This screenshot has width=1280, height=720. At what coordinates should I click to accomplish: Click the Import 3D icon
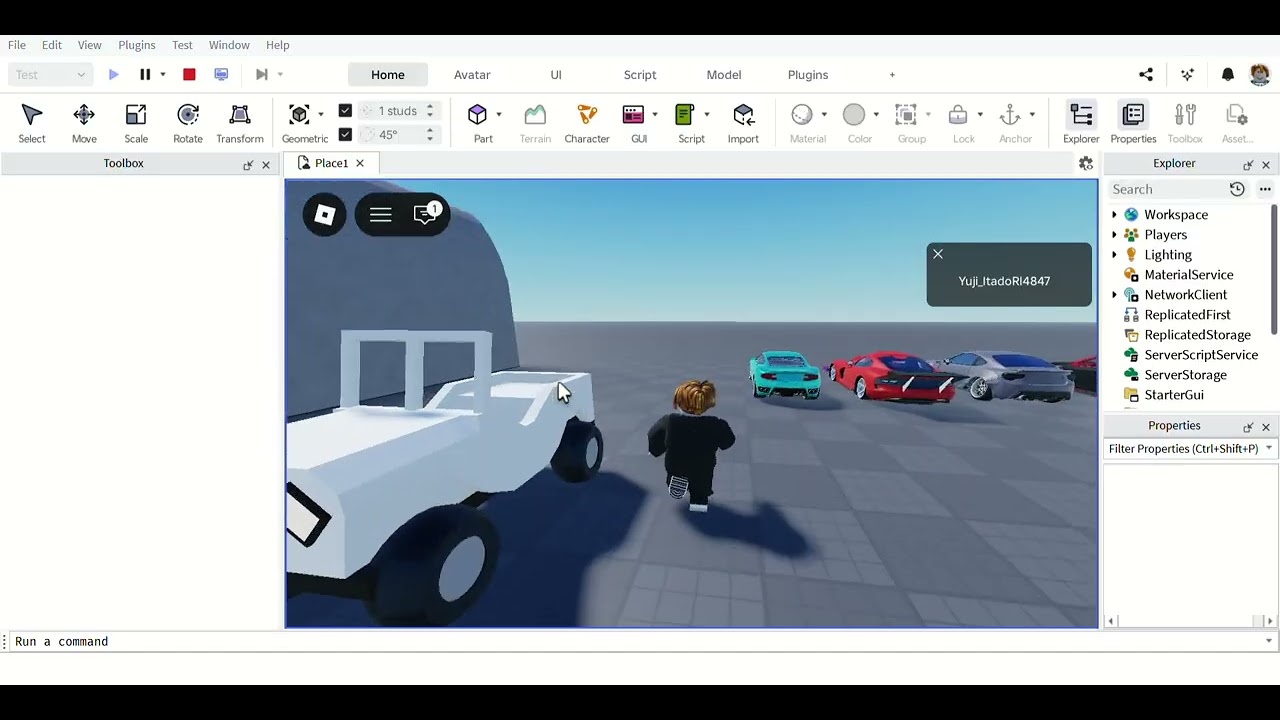(743, 114)
